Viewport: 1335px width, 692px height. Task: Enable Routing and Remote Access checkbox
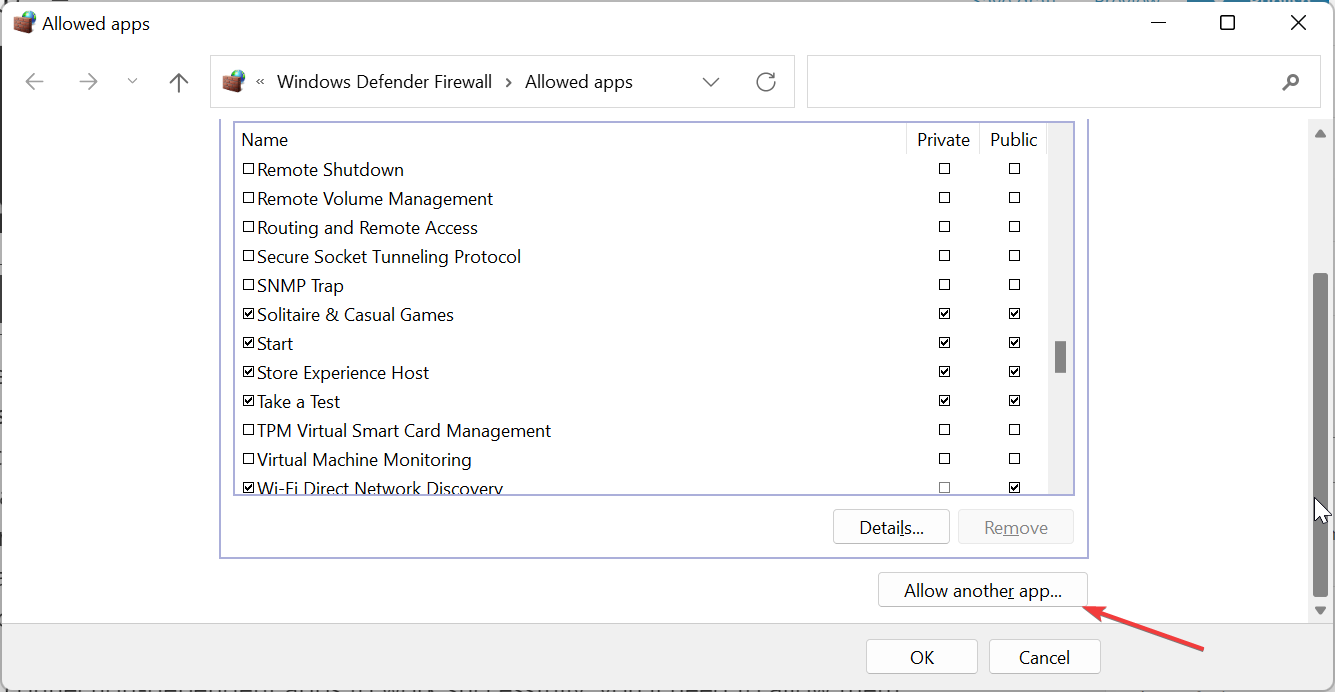(x=249, y=228)
